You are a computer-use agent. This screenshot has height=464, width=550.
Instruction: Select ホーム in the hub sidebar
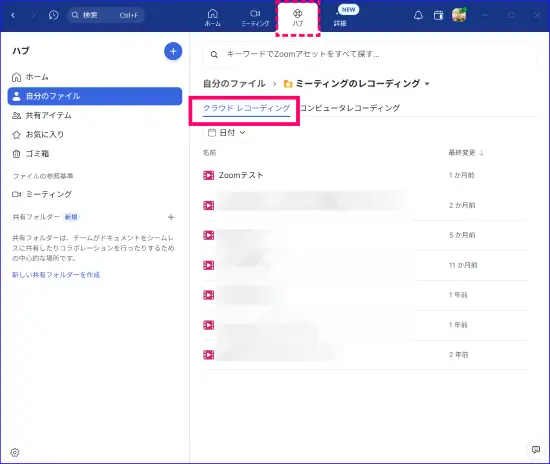point(95,77)
